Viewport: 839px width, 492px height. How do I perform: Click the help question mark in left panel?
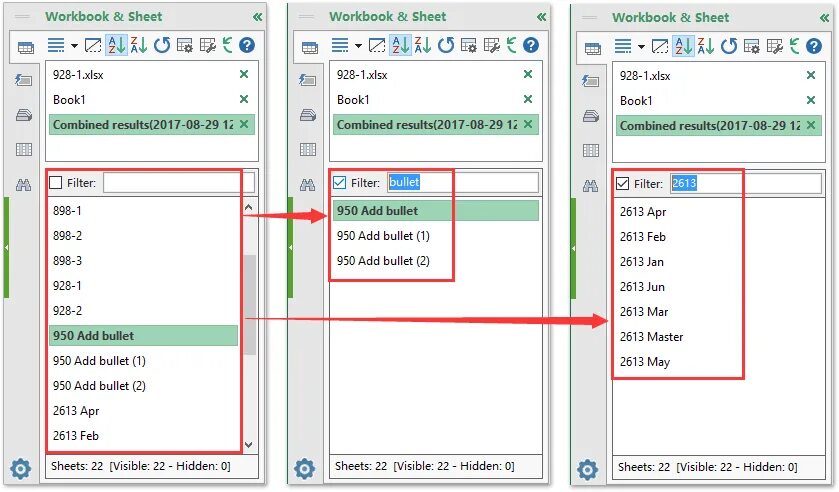[x=247, y=45]
